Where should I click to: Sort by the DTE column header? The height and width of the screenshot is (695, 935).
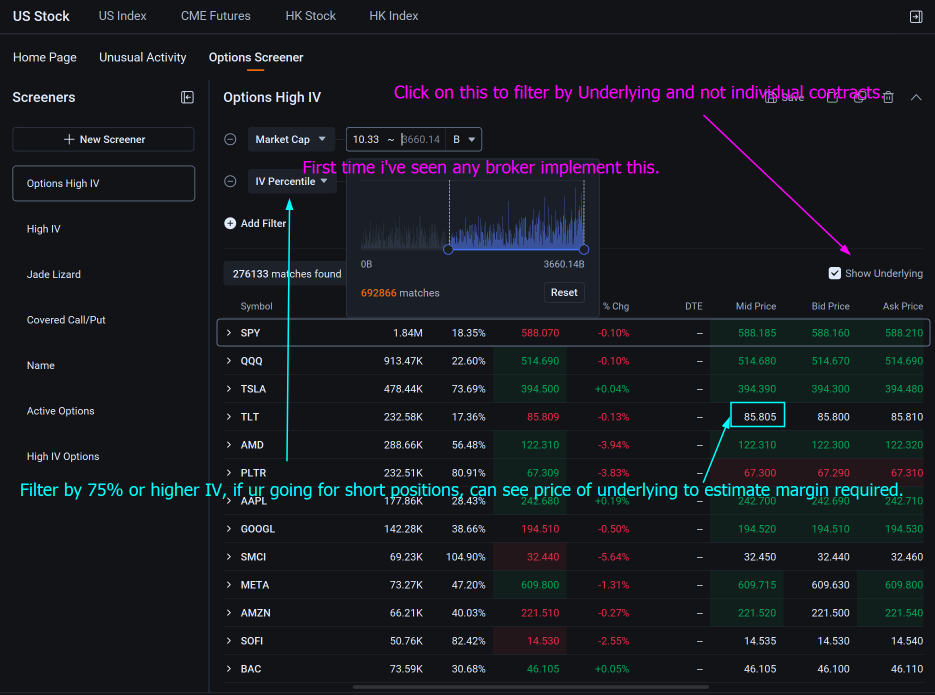point(693,306)
